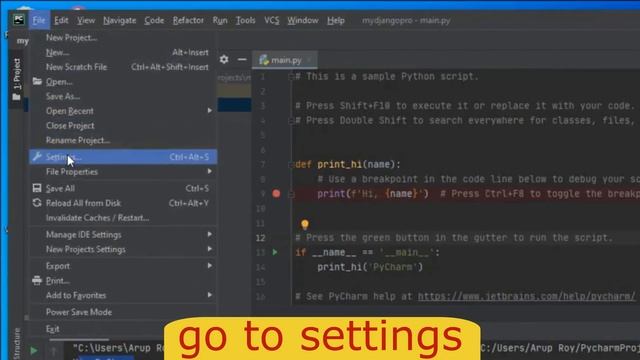This screenshot has width=640, height=360.
Task: Open the Edit menu
Action: (61, 20)
